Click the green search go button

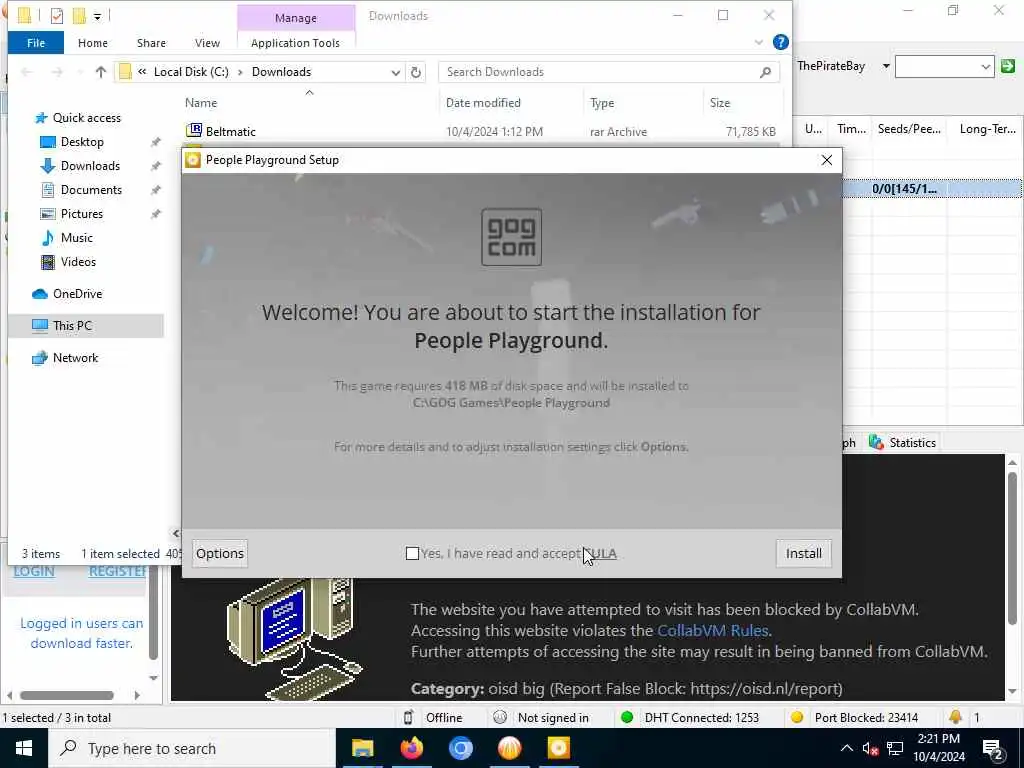point(1008,66)
